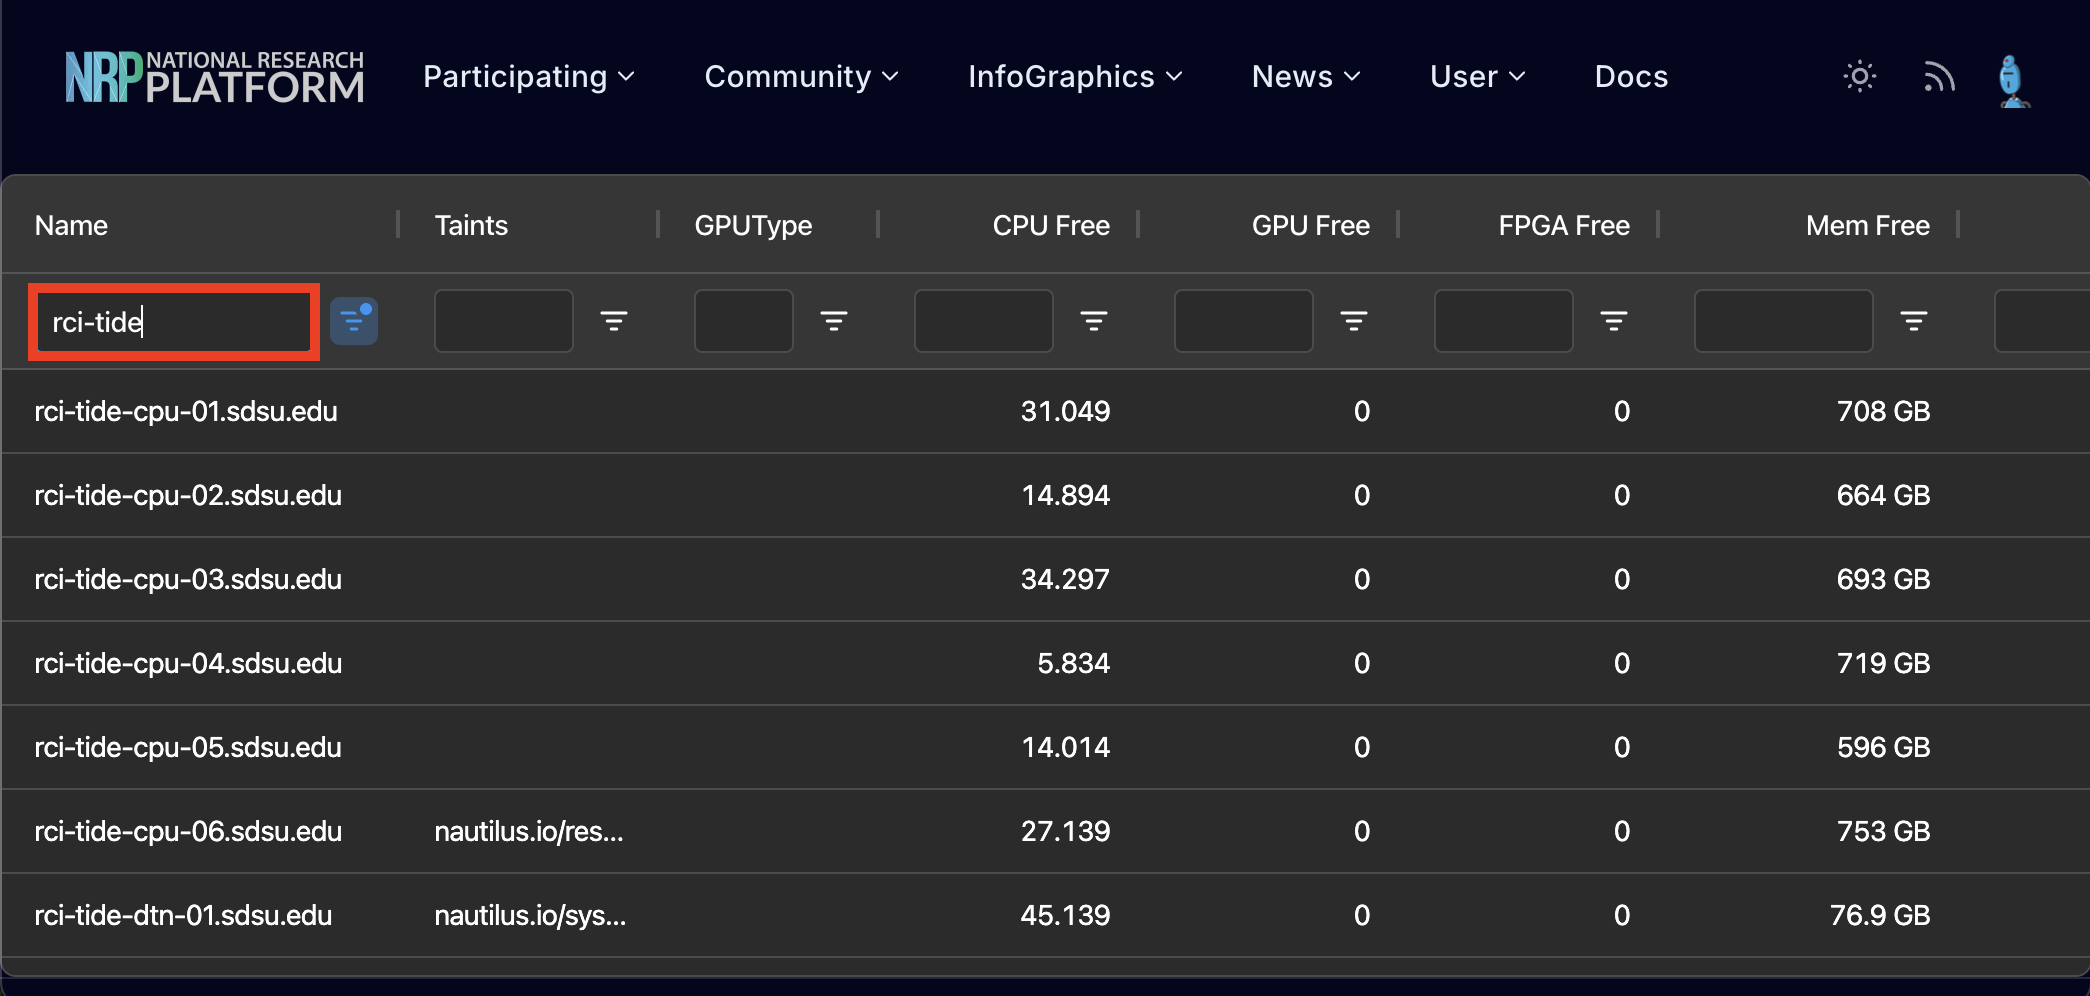Toggle dark/light theme with the sun icon
Screen dimensions: 2090x996
(1858, 76)
